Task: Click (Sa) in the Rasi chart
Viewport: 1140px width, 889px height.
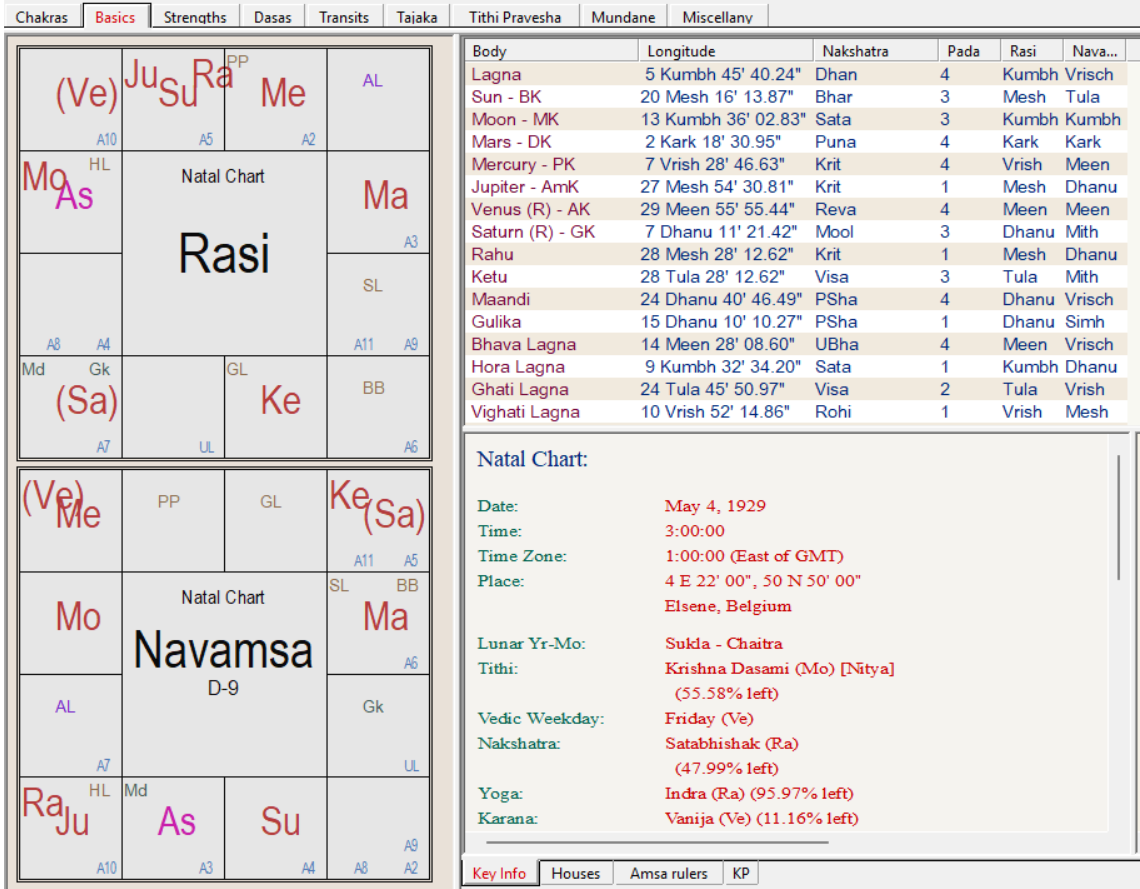Action: [x=87, y=401]
